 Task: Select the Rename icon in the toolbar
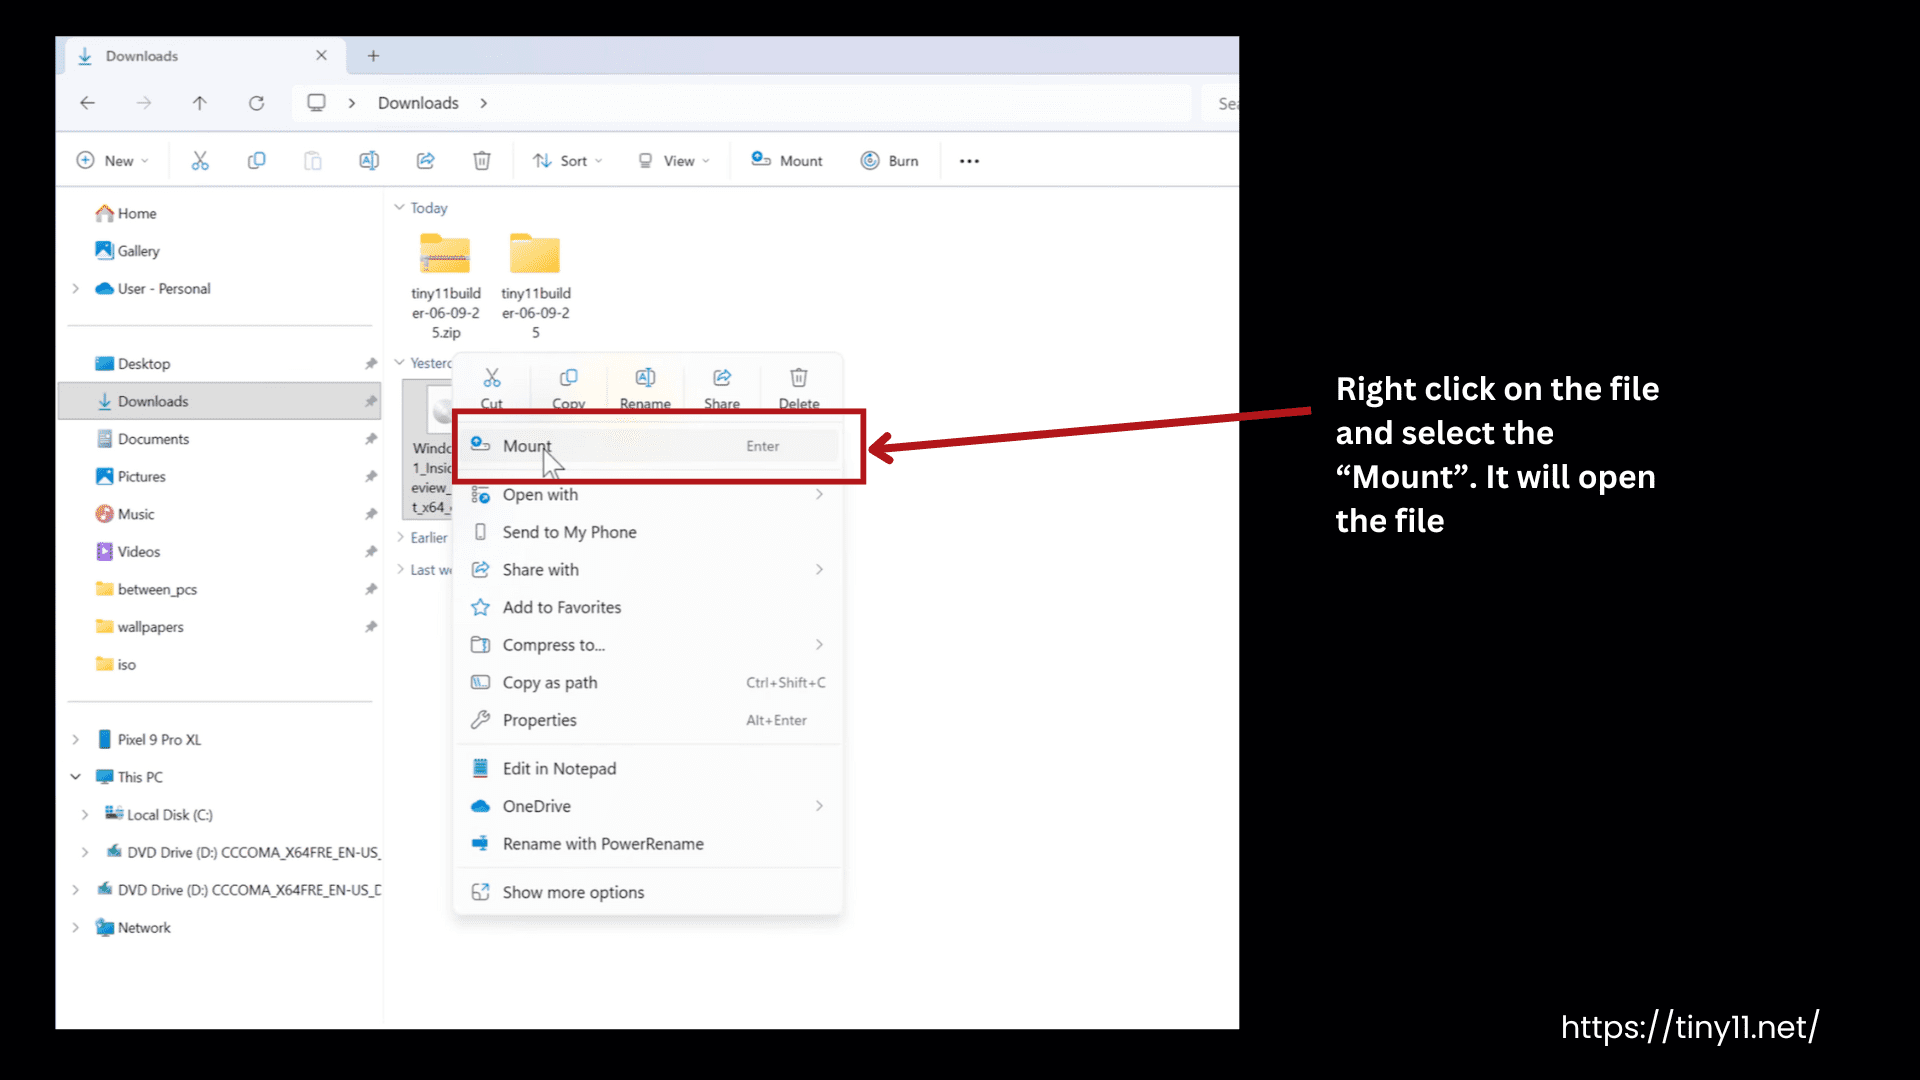click(x=368, y=160)
